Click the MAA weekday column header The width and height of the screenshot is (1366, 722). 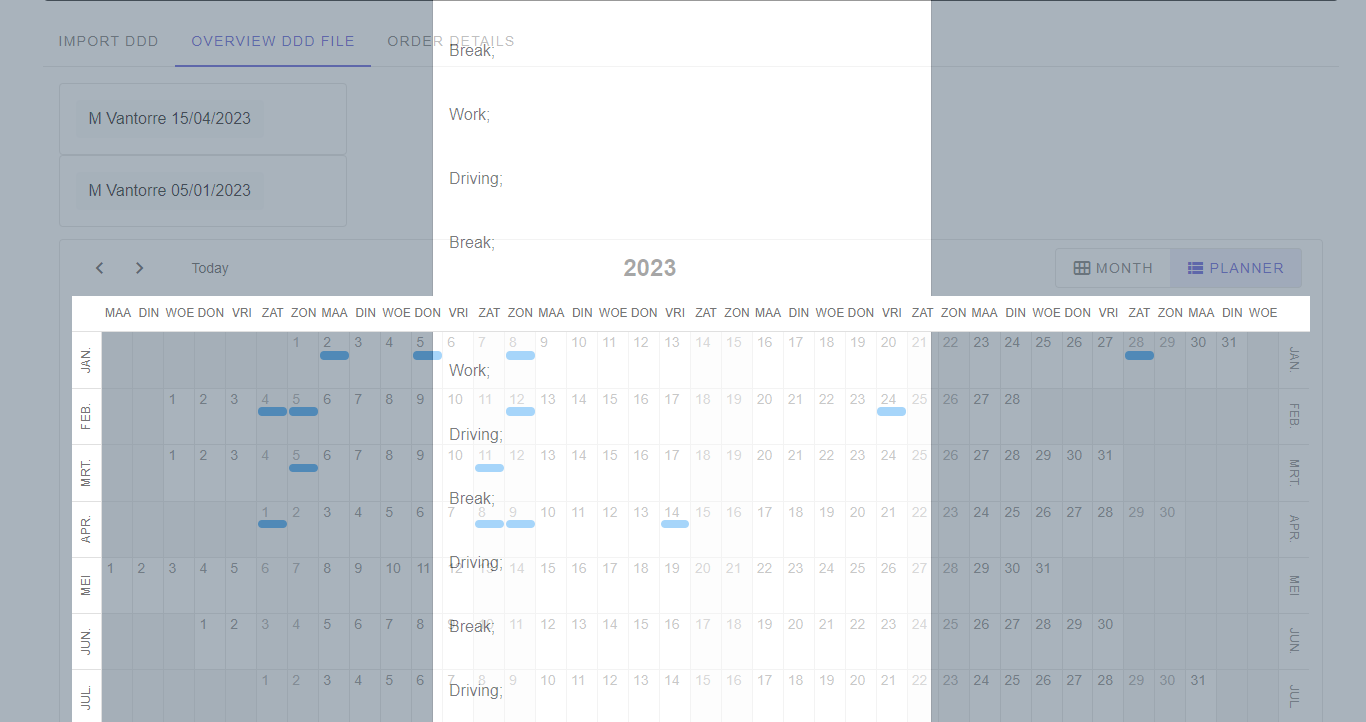117,312
